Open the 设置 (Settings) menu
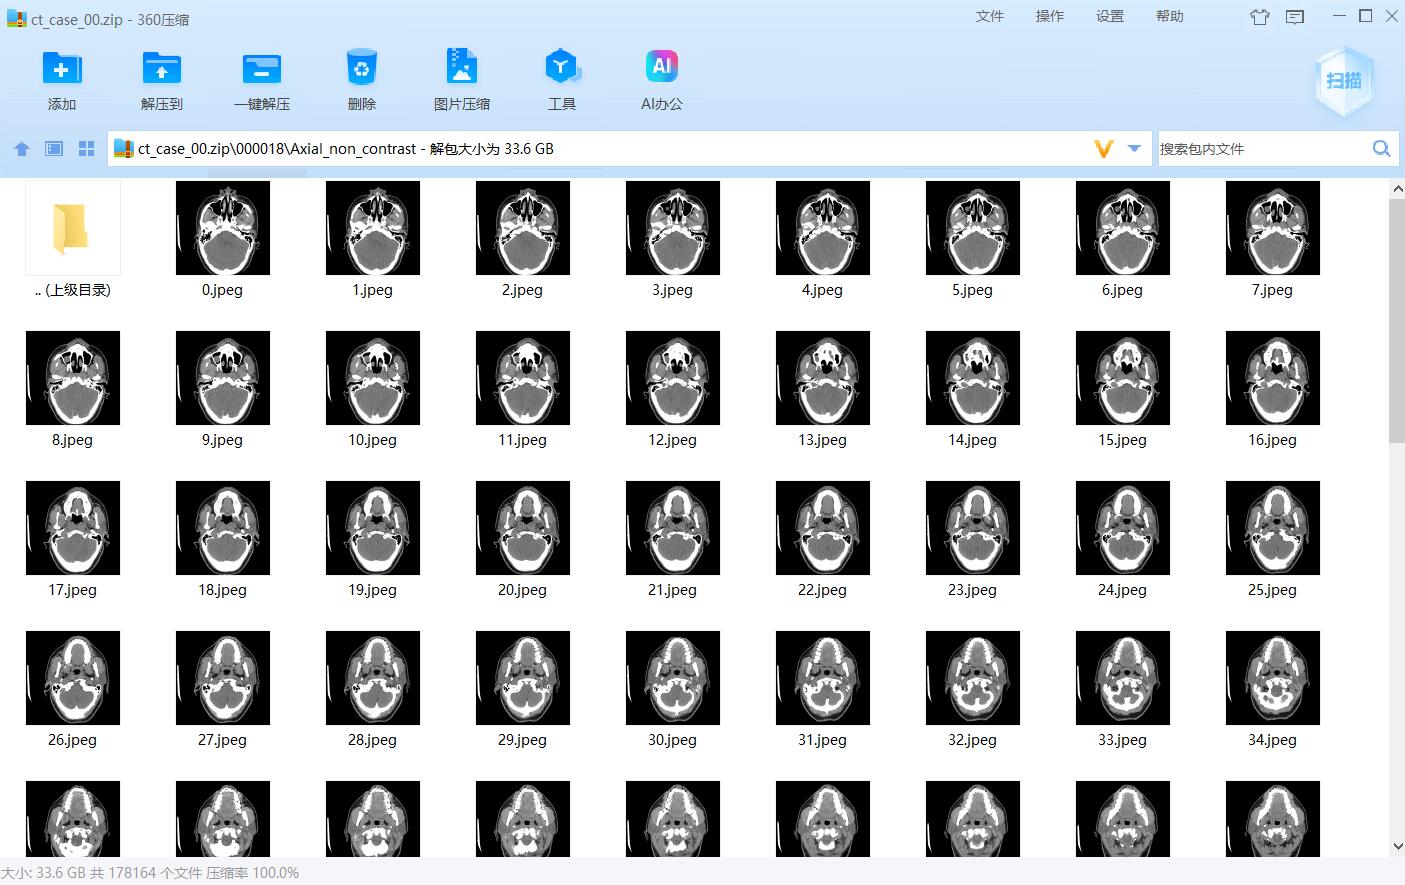The image size is (1405, 885). 1109,16
